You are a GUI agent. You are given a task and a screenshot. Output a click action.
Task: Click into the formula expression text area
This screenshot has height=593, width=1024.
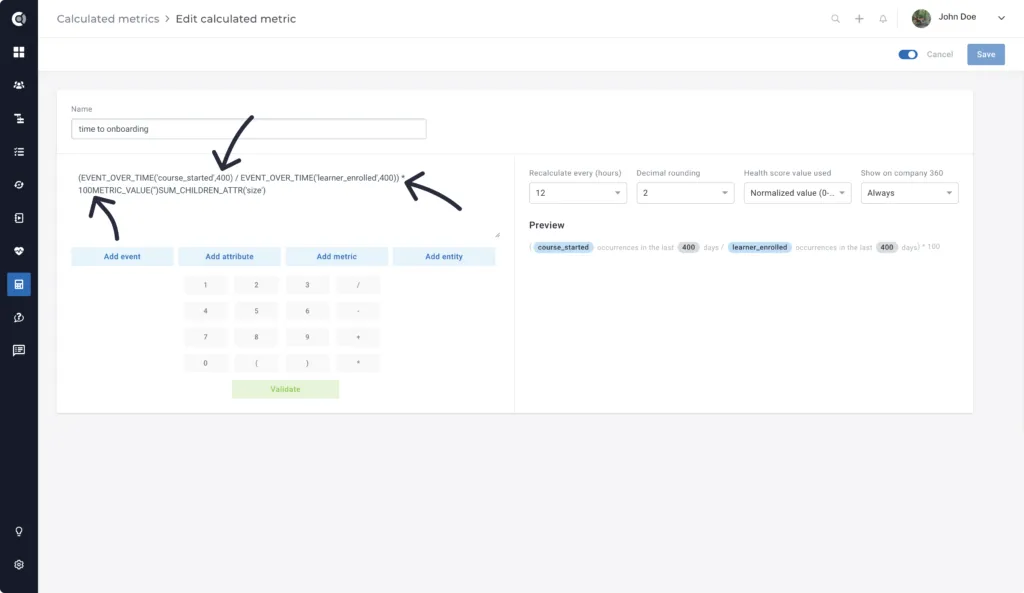(285, 202)
